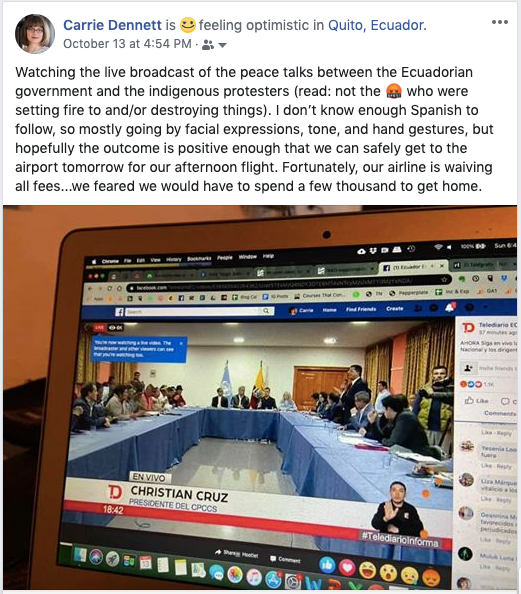This screenshot has height=594, width=521.
Task: Open the Chrome menu in the macOS menu bar
Action: [110, 261]
